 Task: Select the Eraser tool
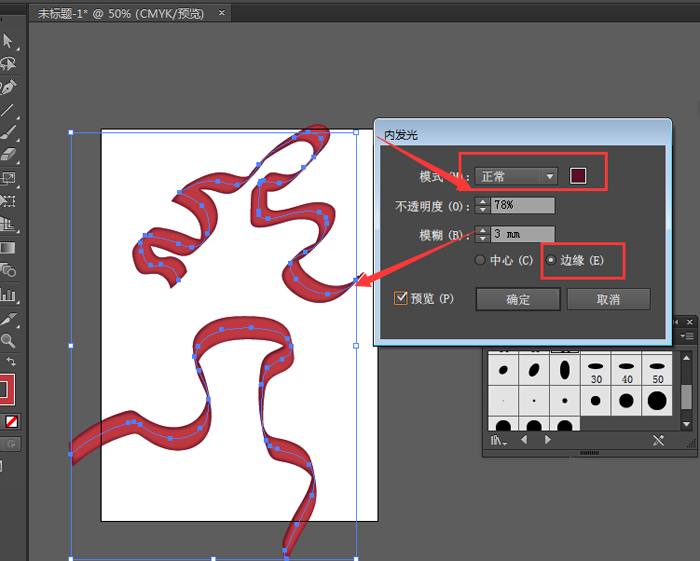pyautogui.click(x=8, y=155)
